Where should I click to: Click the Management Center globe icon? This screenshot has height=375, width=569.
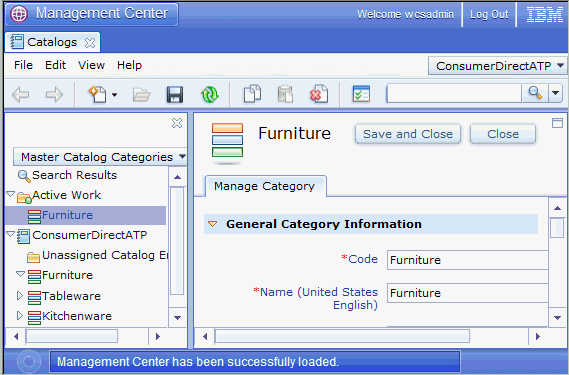point(19,14)
